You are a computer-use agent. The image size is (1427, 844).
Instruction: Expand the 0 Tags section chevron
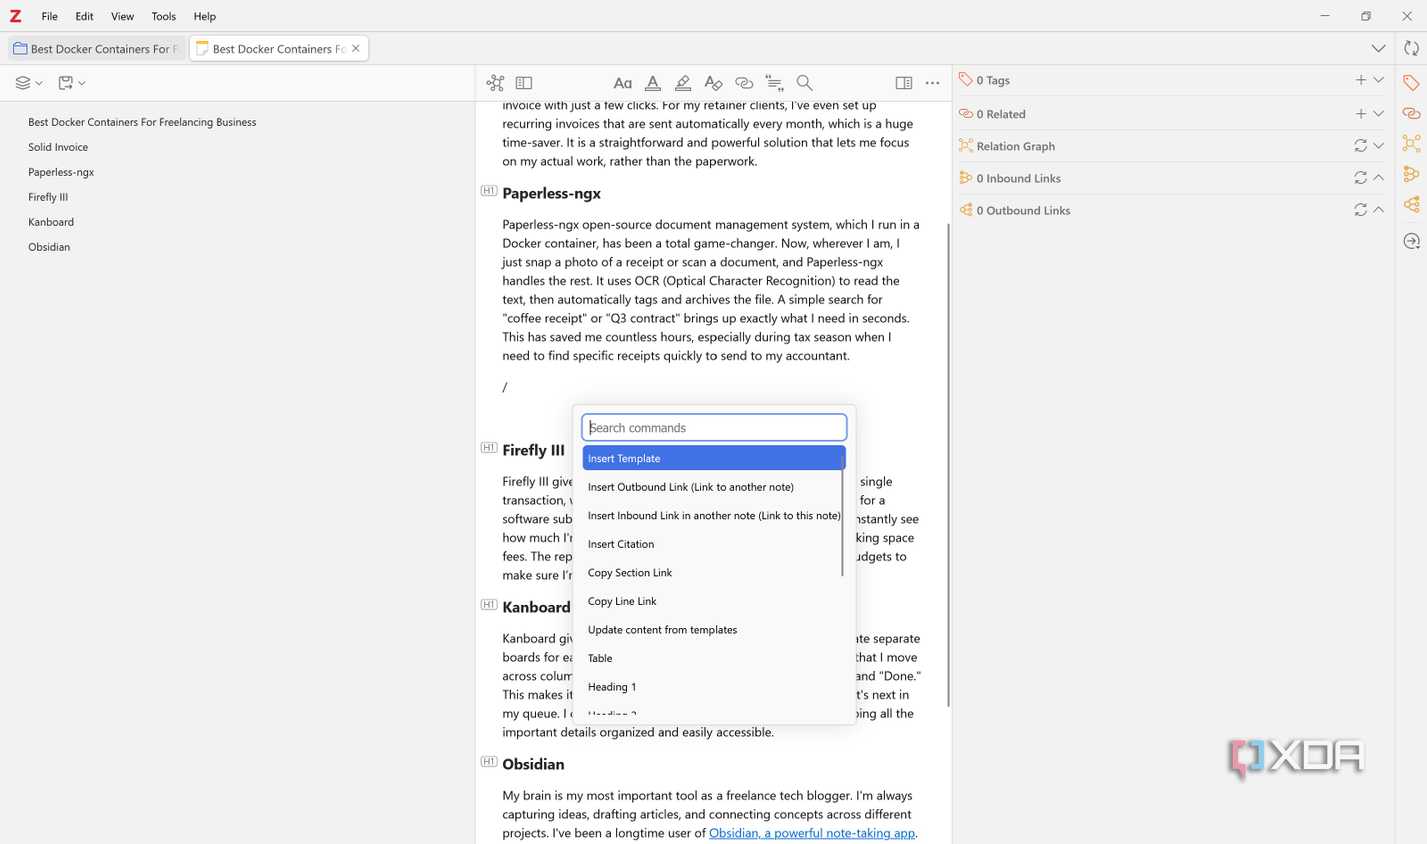pos(1379,80)
